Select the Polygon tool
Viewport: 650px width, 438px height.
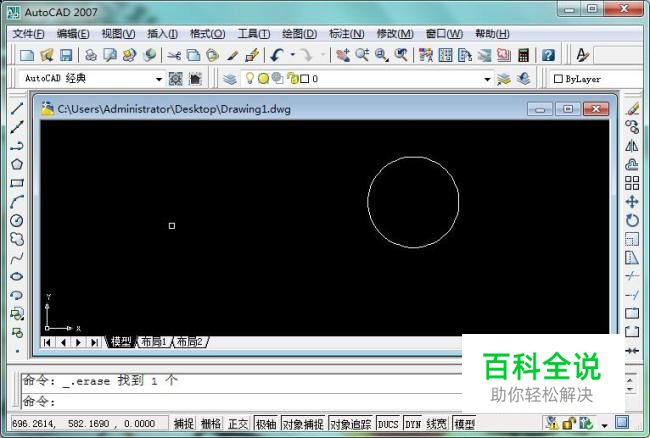coord(17,165)
